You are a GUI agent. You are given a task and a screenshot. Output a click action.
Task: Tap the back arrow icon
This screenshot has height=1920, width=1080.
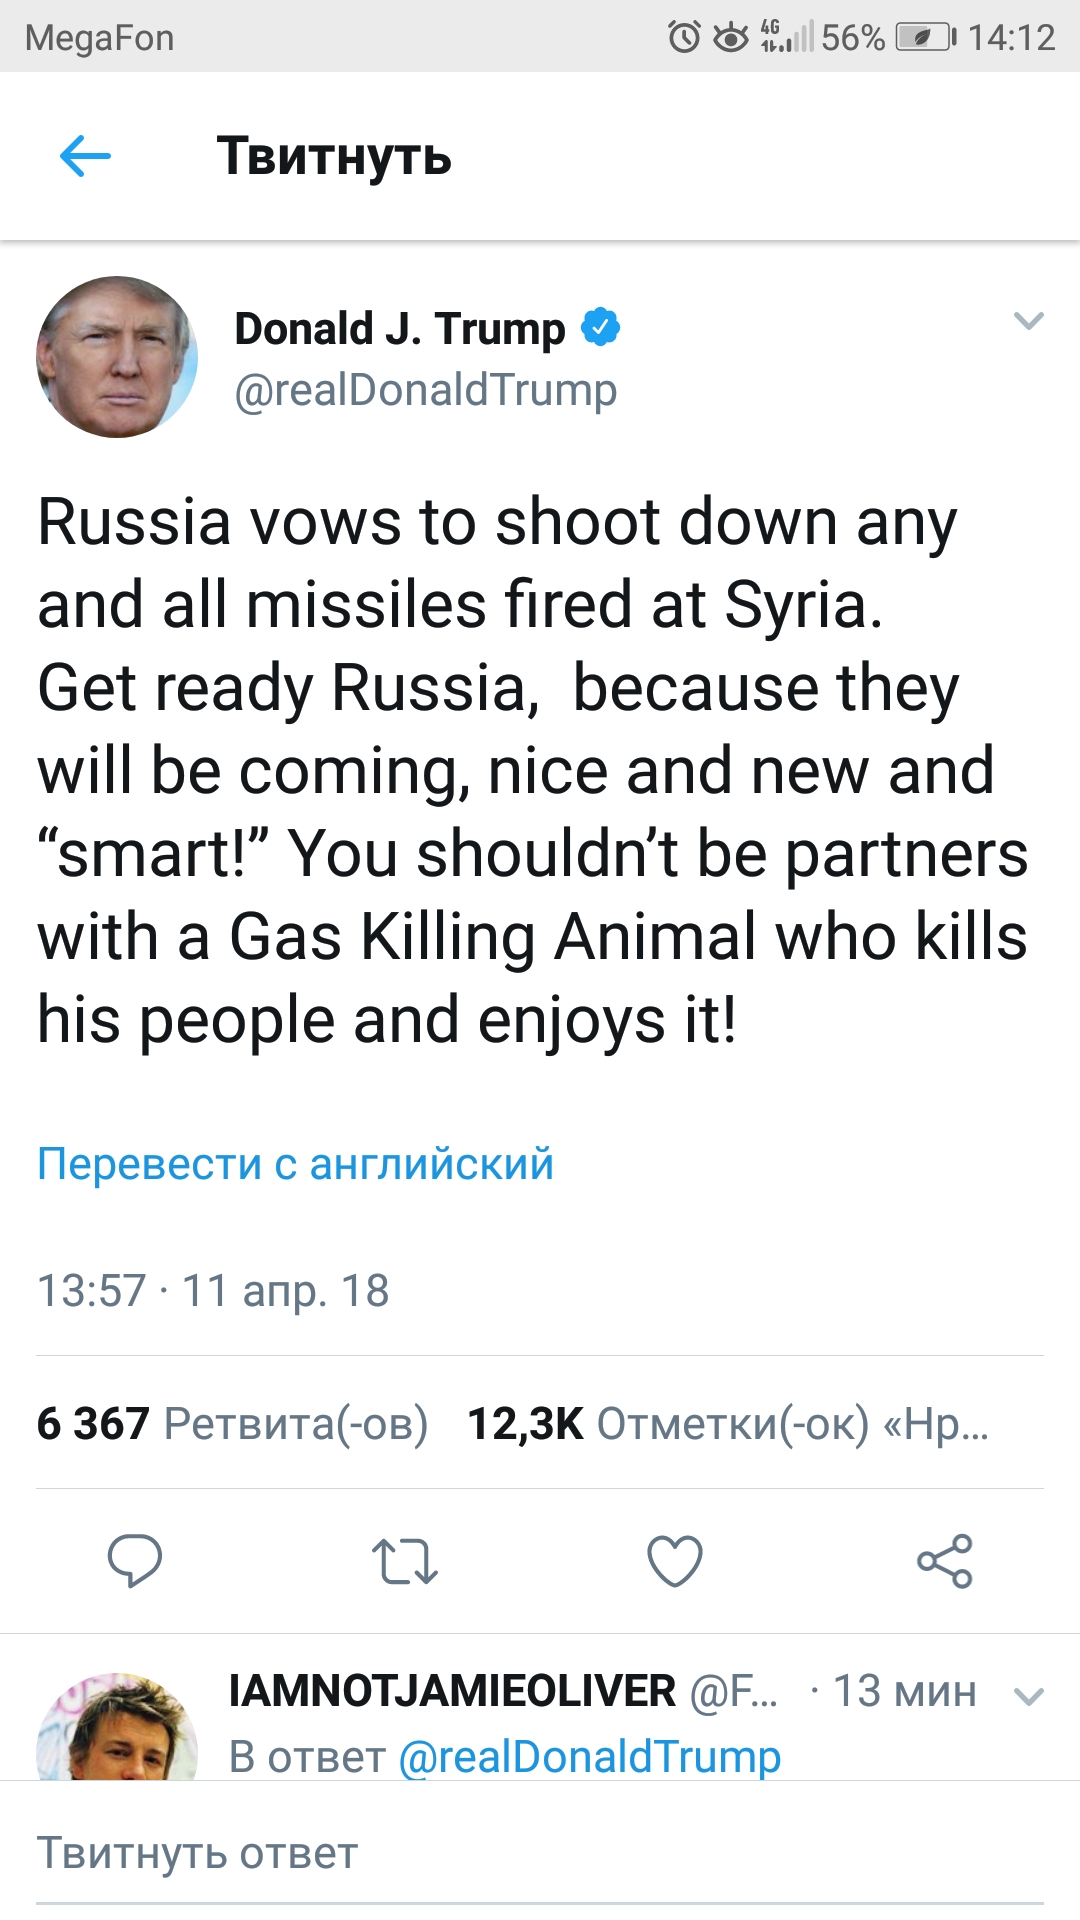coord(85,156)
